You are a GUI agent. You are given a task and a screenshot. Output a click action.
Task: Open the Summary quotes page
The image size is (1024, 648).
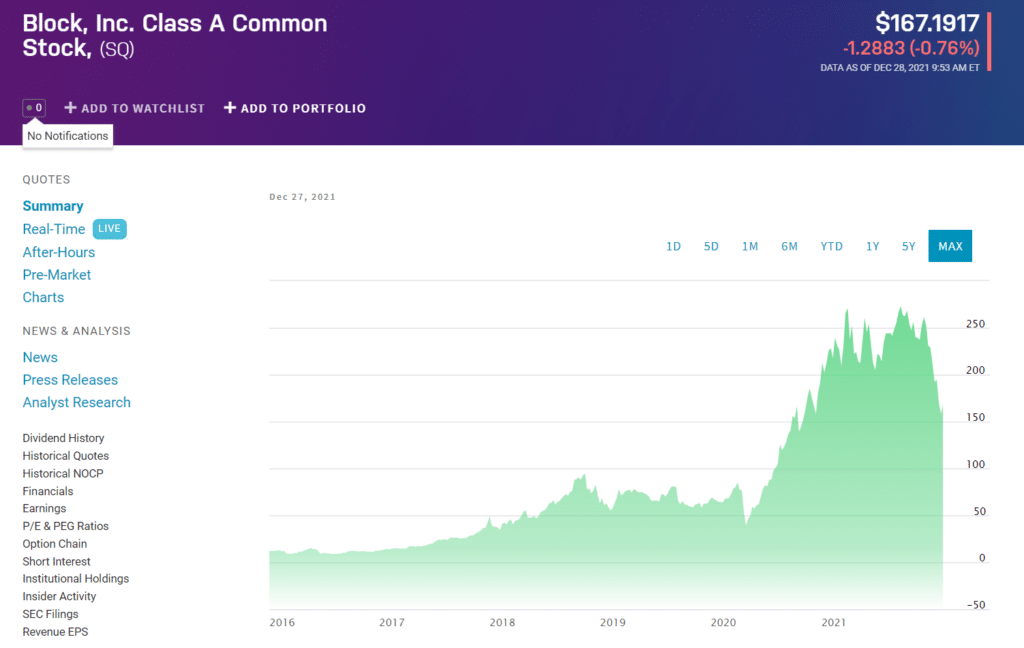(53, 206)
